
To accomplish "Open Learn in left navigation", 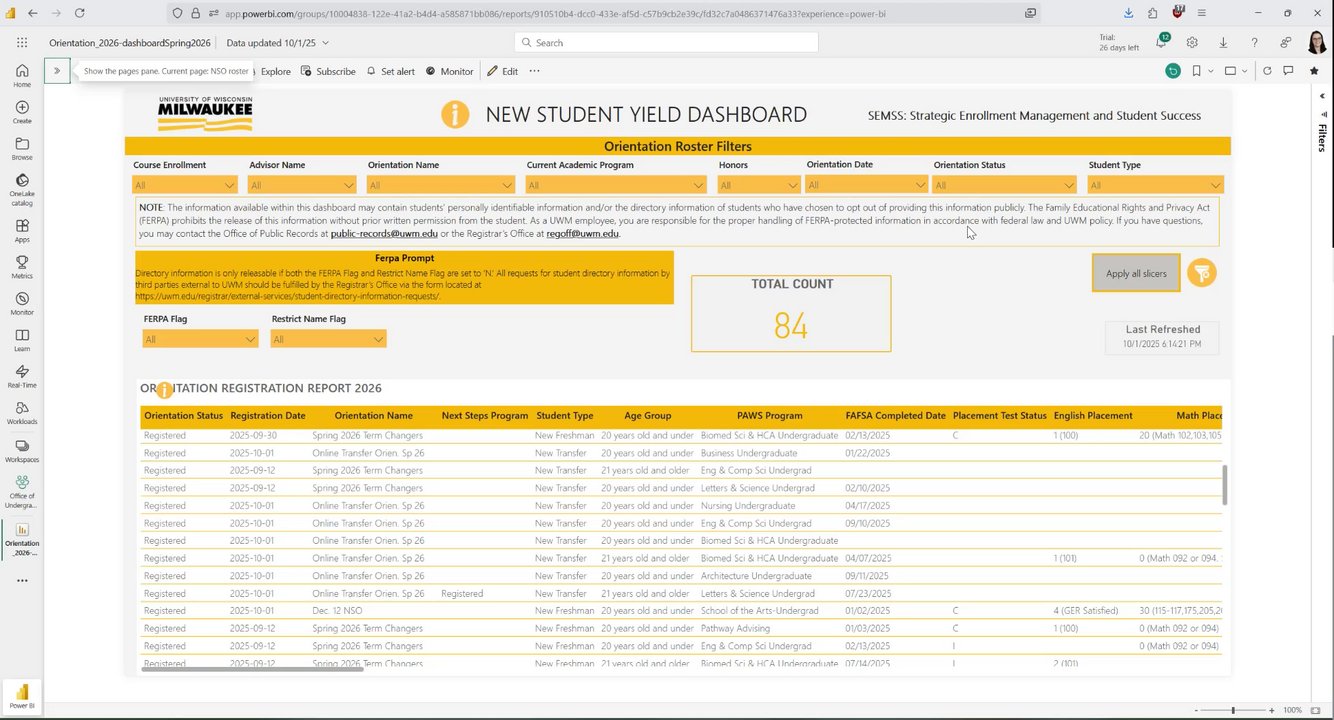I will pyautogui.click(x=22, y=341).
